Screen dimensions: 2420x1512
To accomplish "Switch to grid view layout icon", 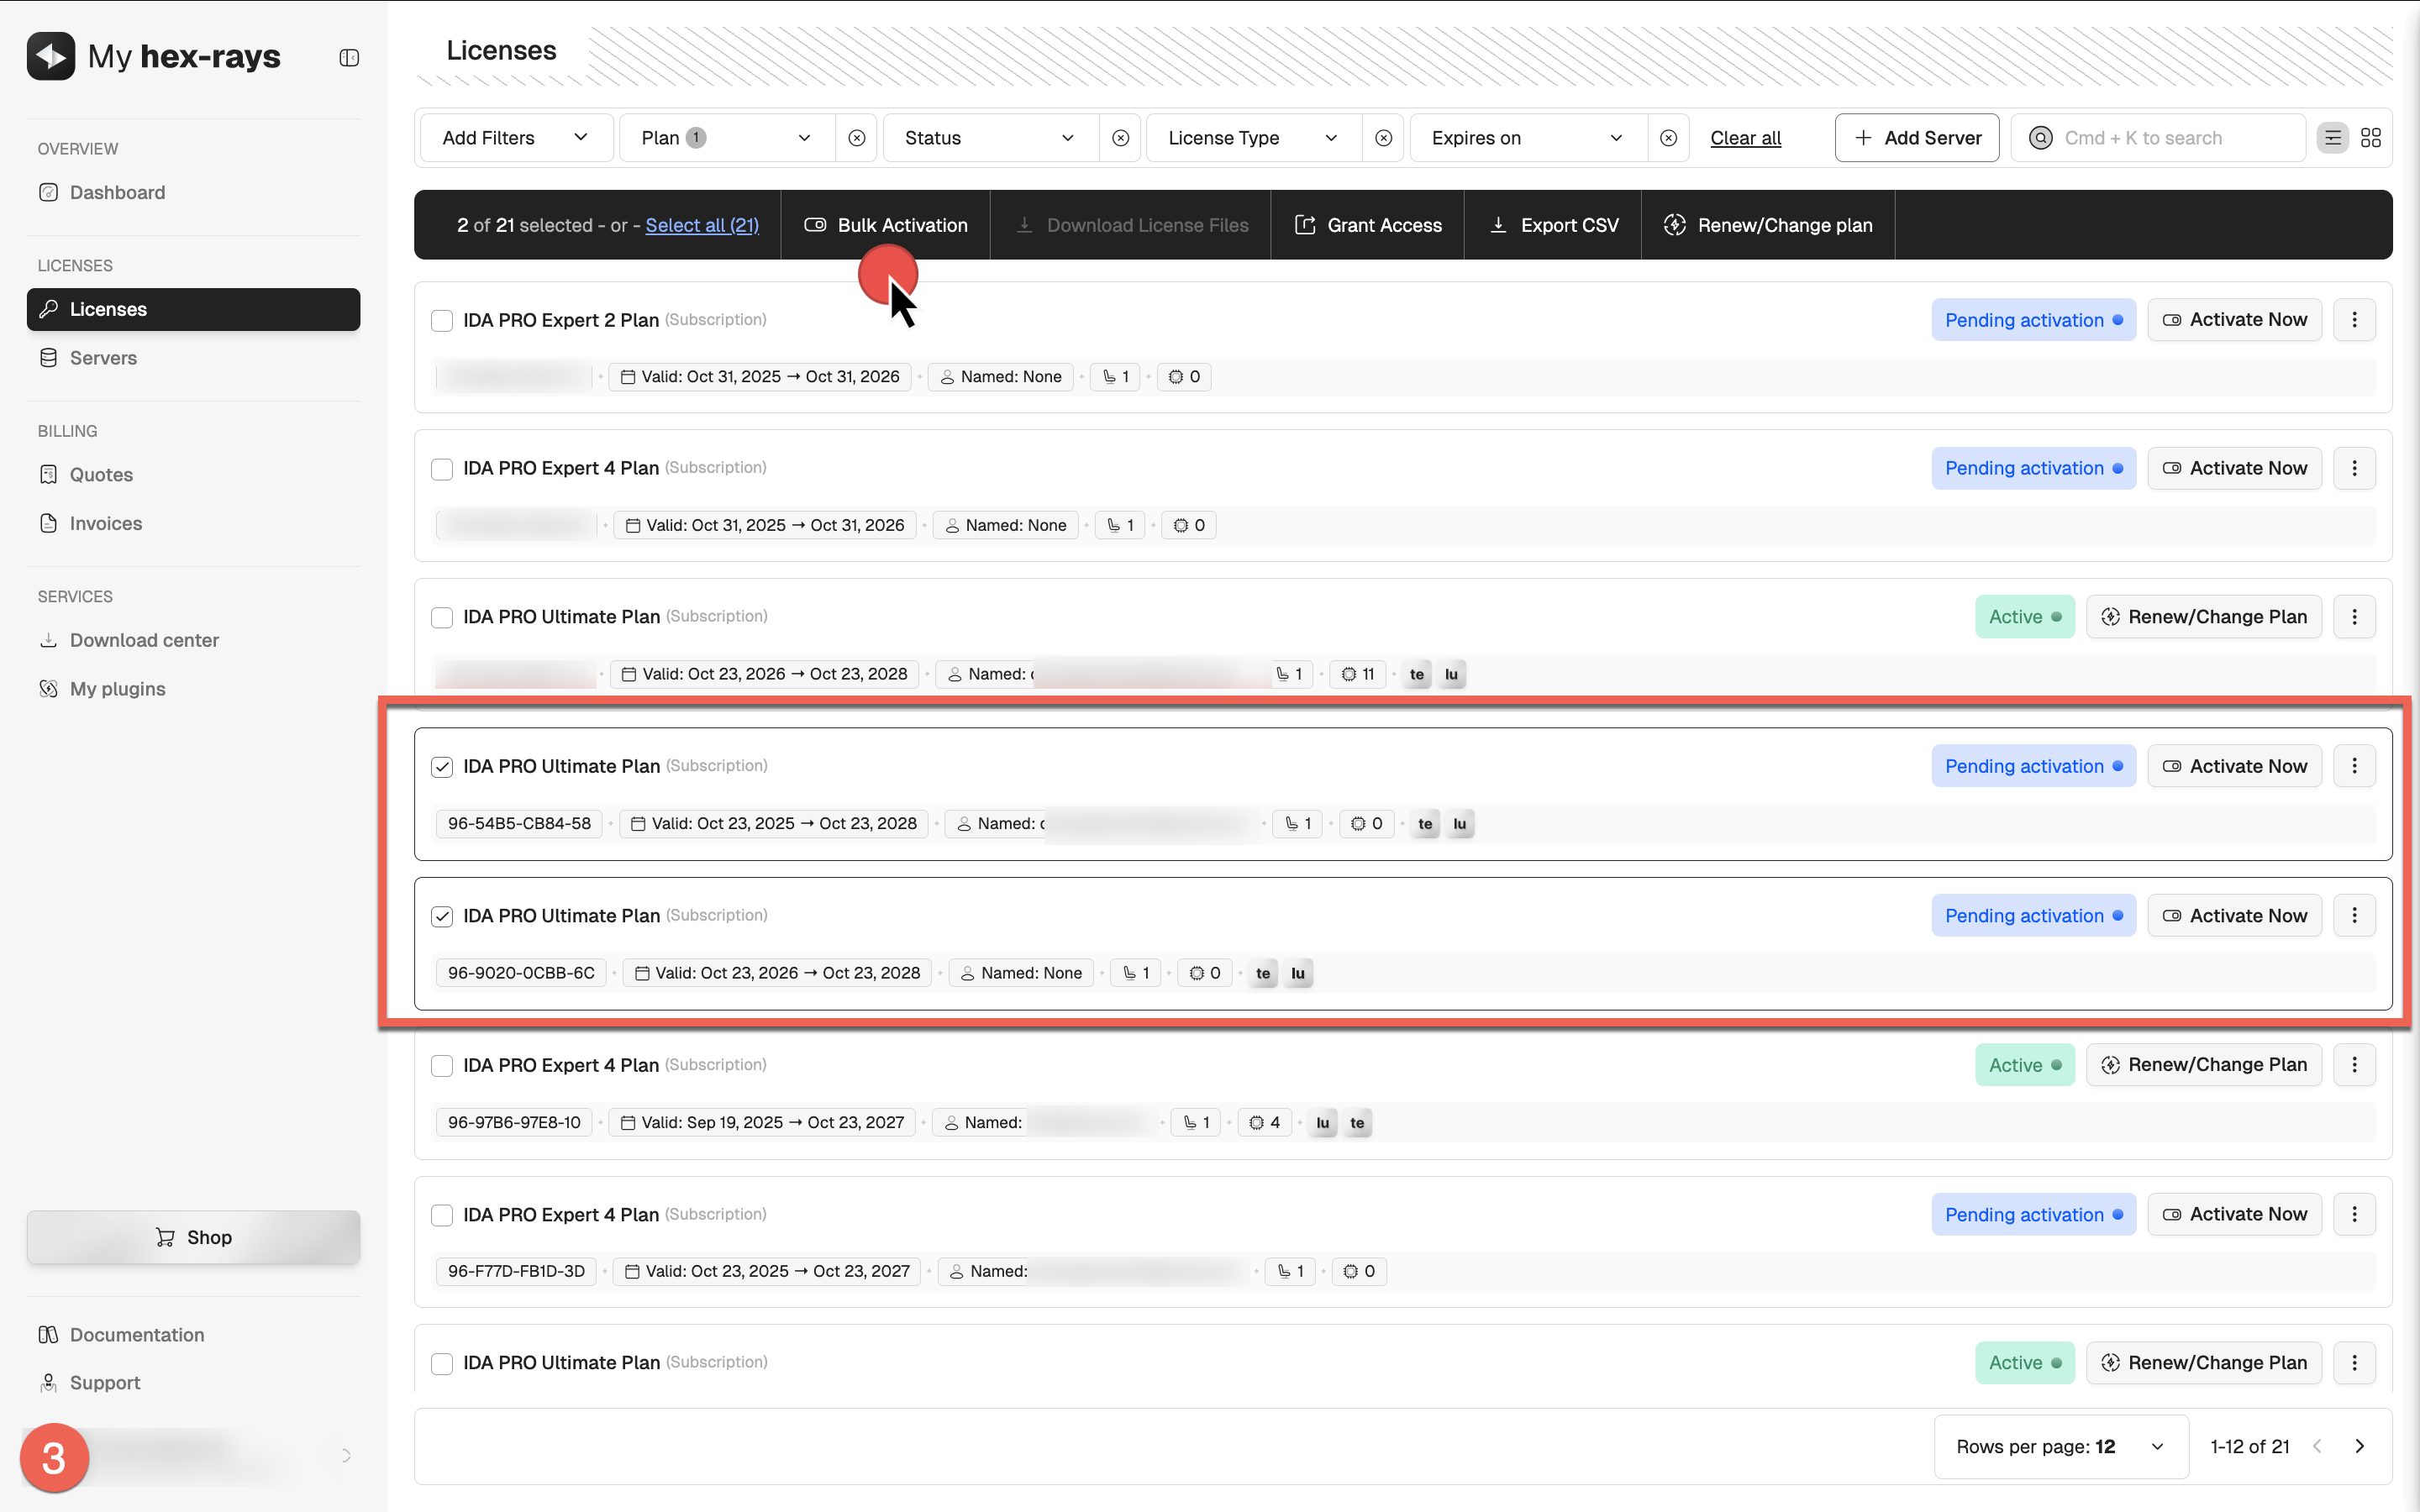I will pos(2370,138).
